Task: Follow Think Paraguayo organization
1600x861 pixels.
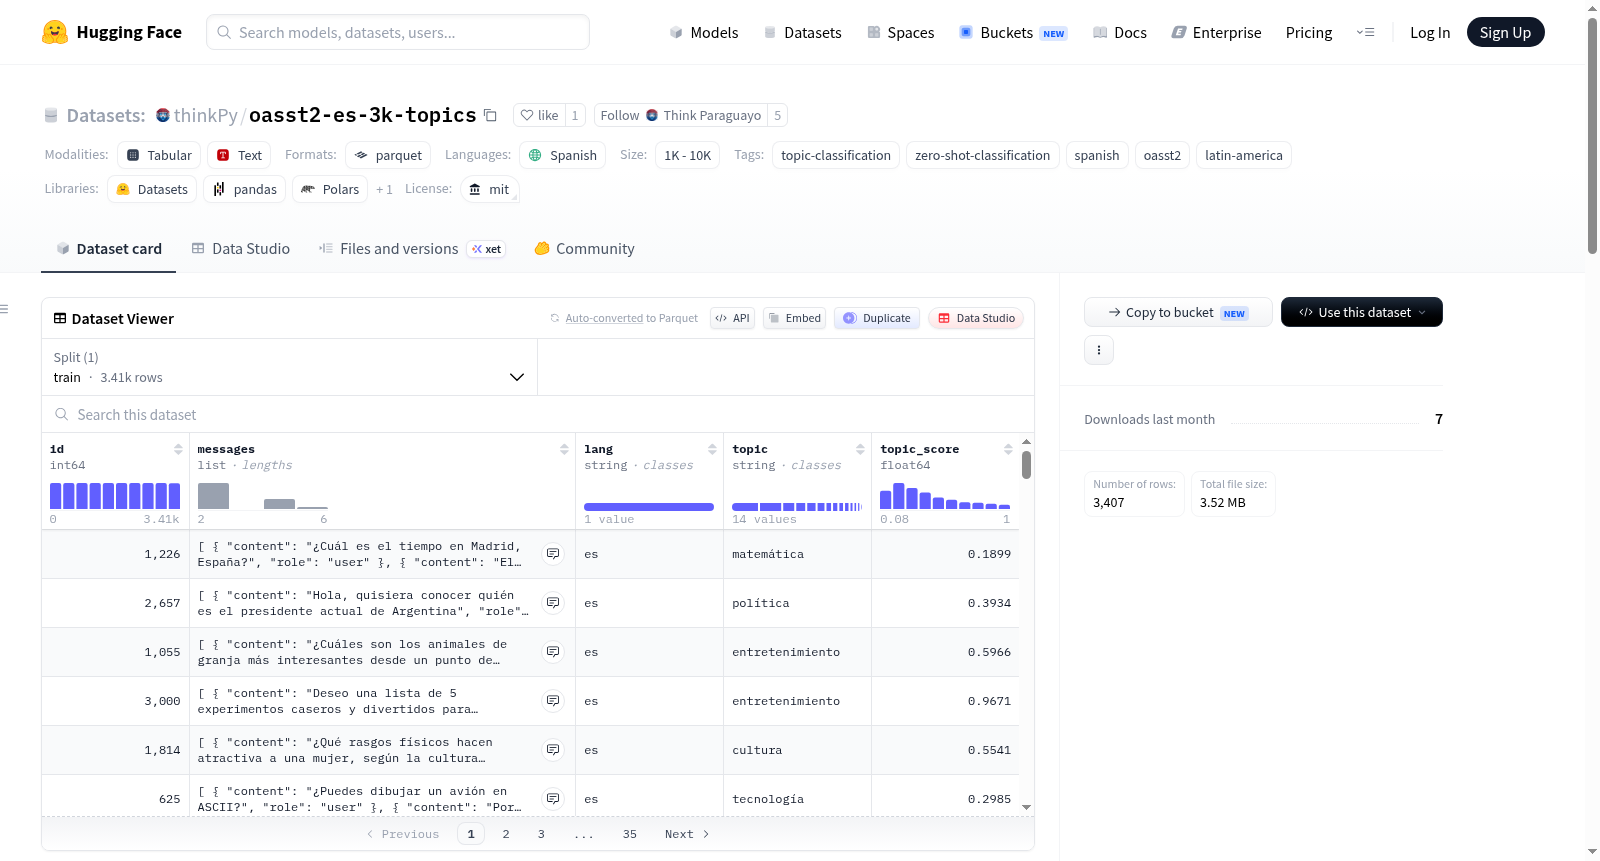Action: point(680,115)
